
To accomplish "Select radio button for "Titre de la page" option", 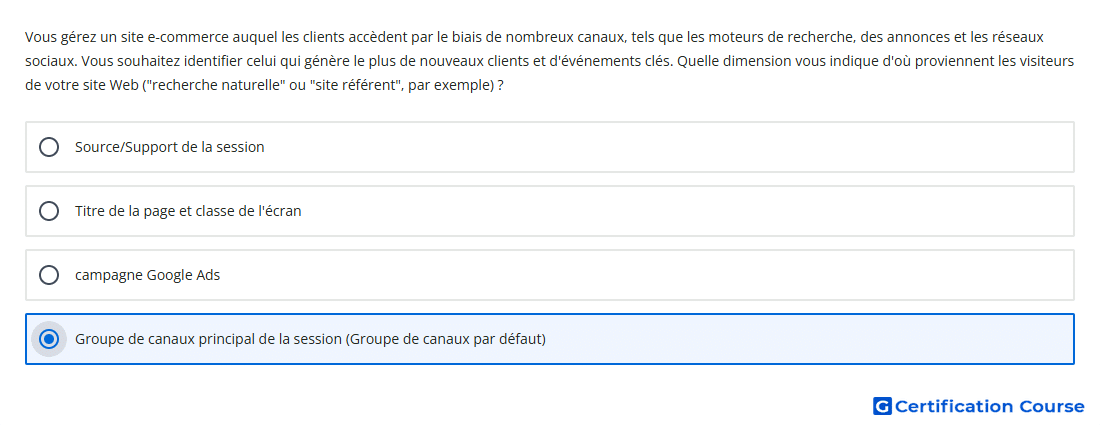I will tap(48, 211).
